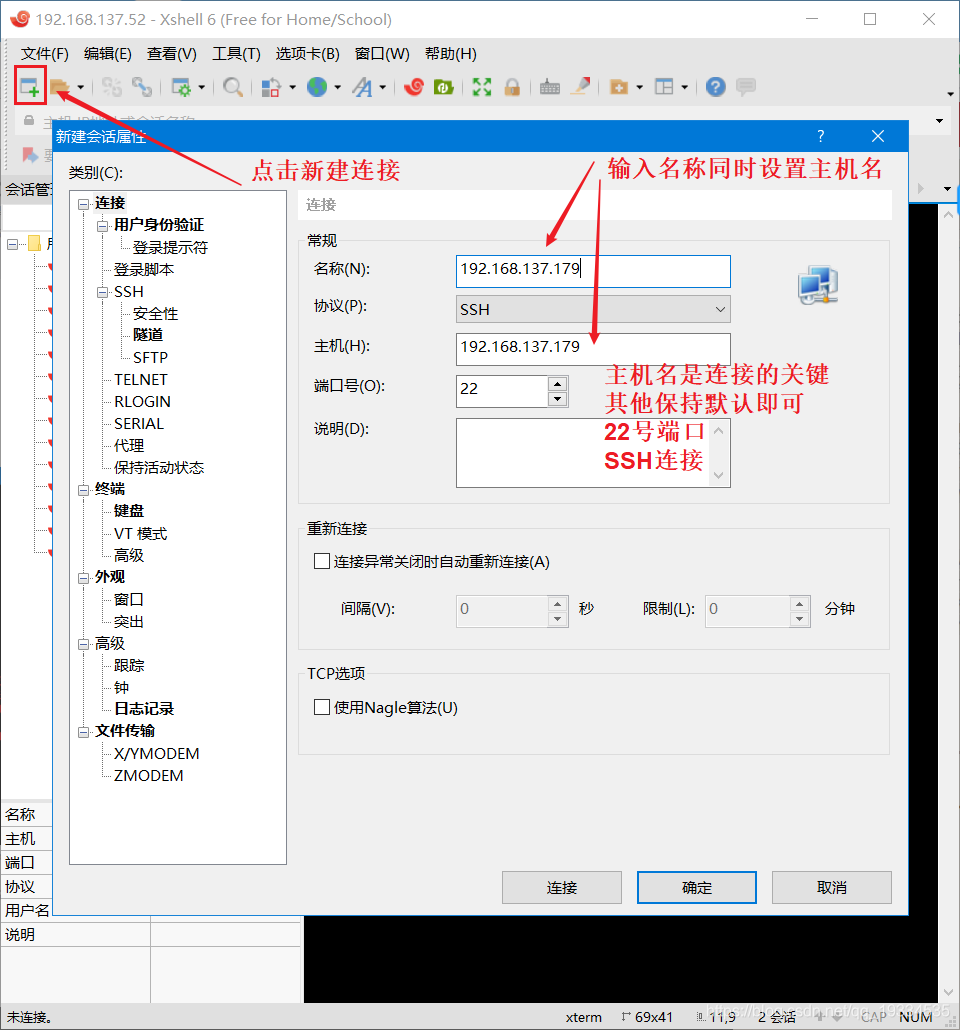This screenshot has height=1030, width=960.
Task: Click the globe encoding icon
Action: [317, 87]
